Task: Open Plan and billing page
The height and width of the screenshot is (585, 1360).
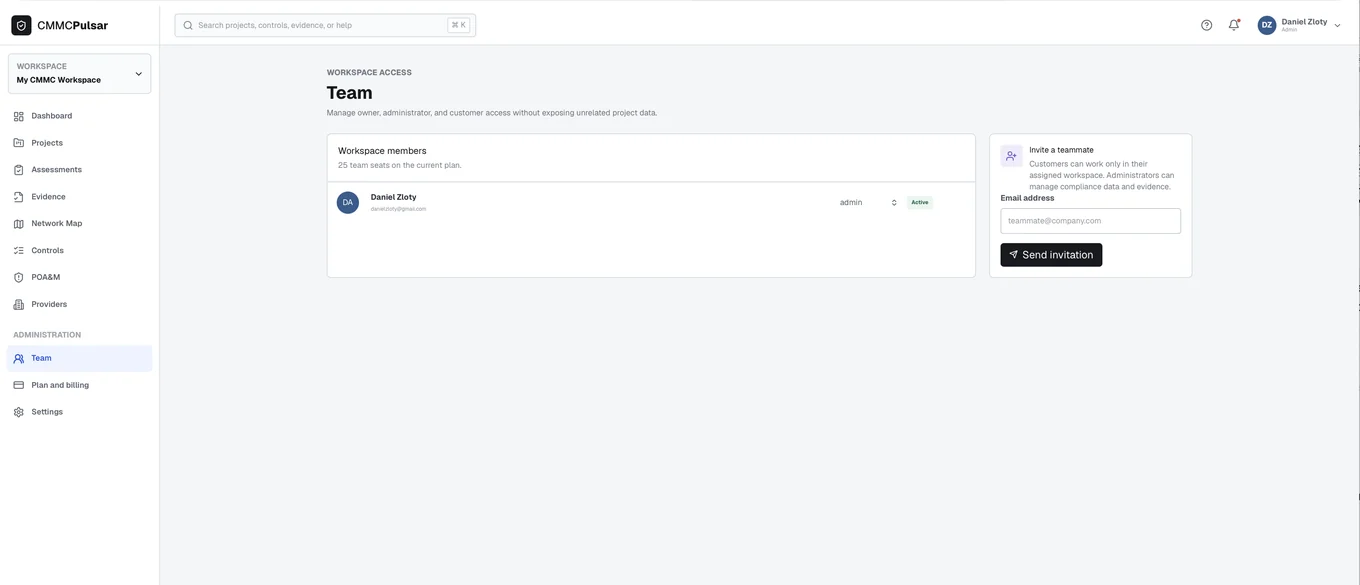Action: pos(79,385)
